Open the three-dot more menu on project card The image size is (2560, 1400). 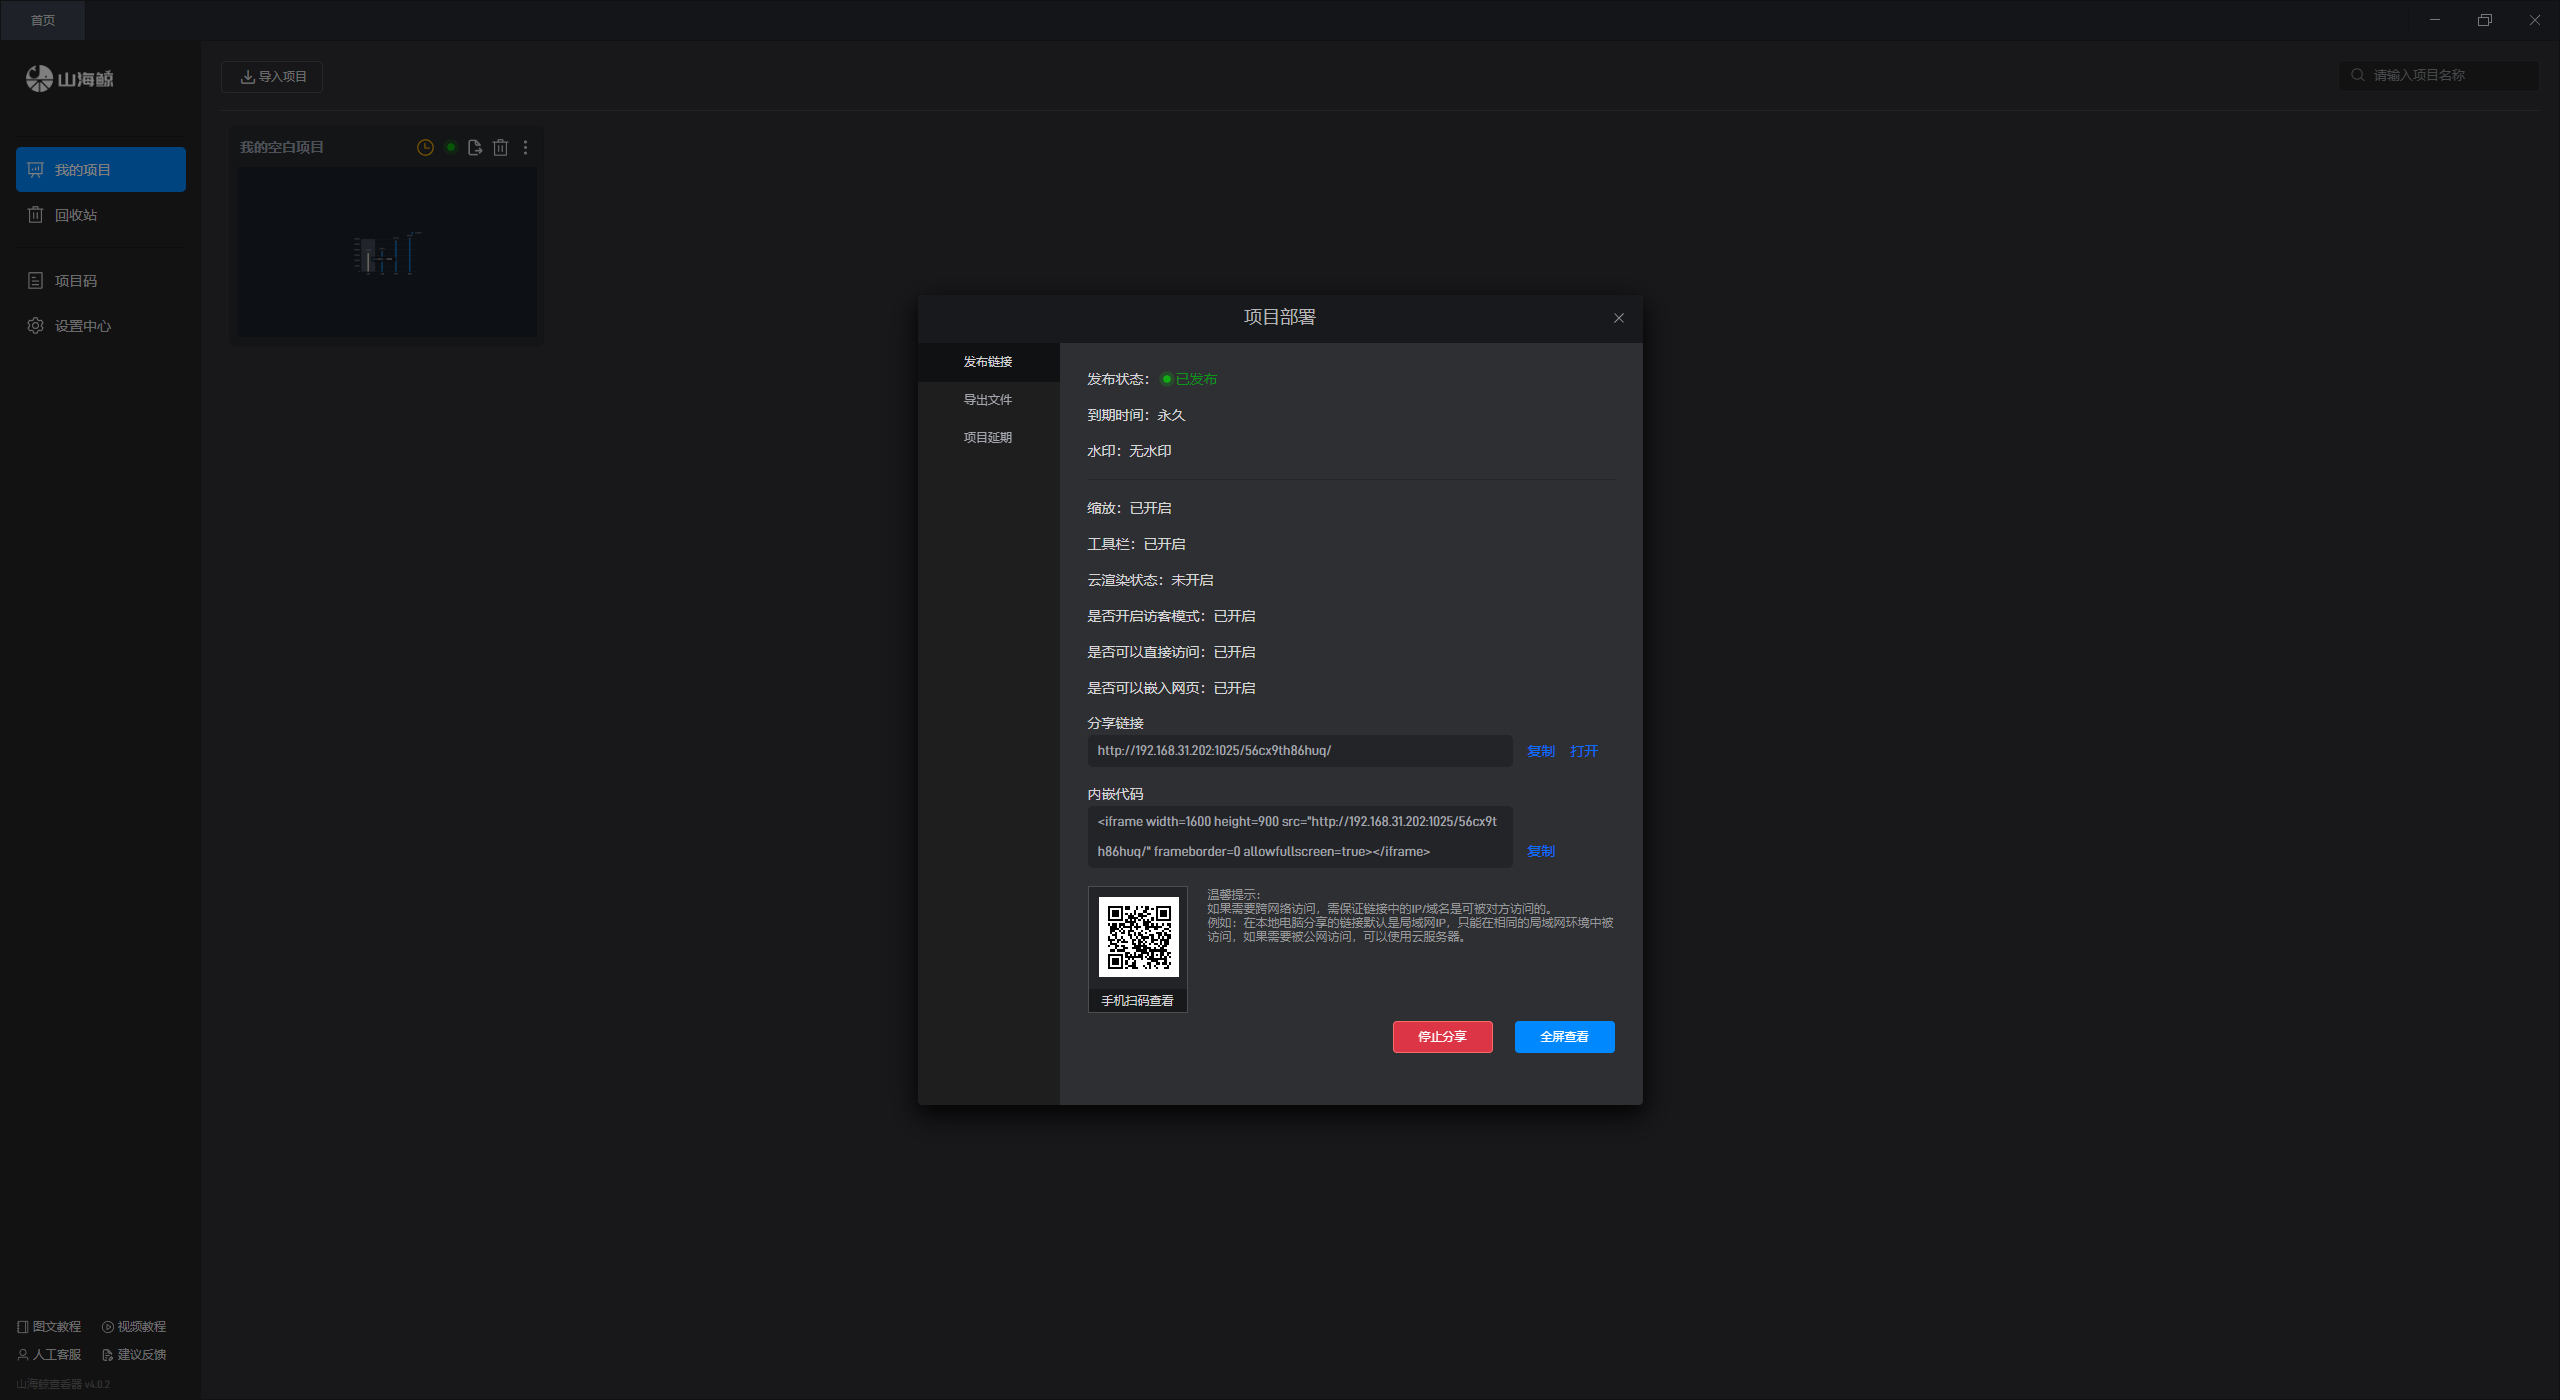(525, 147)
